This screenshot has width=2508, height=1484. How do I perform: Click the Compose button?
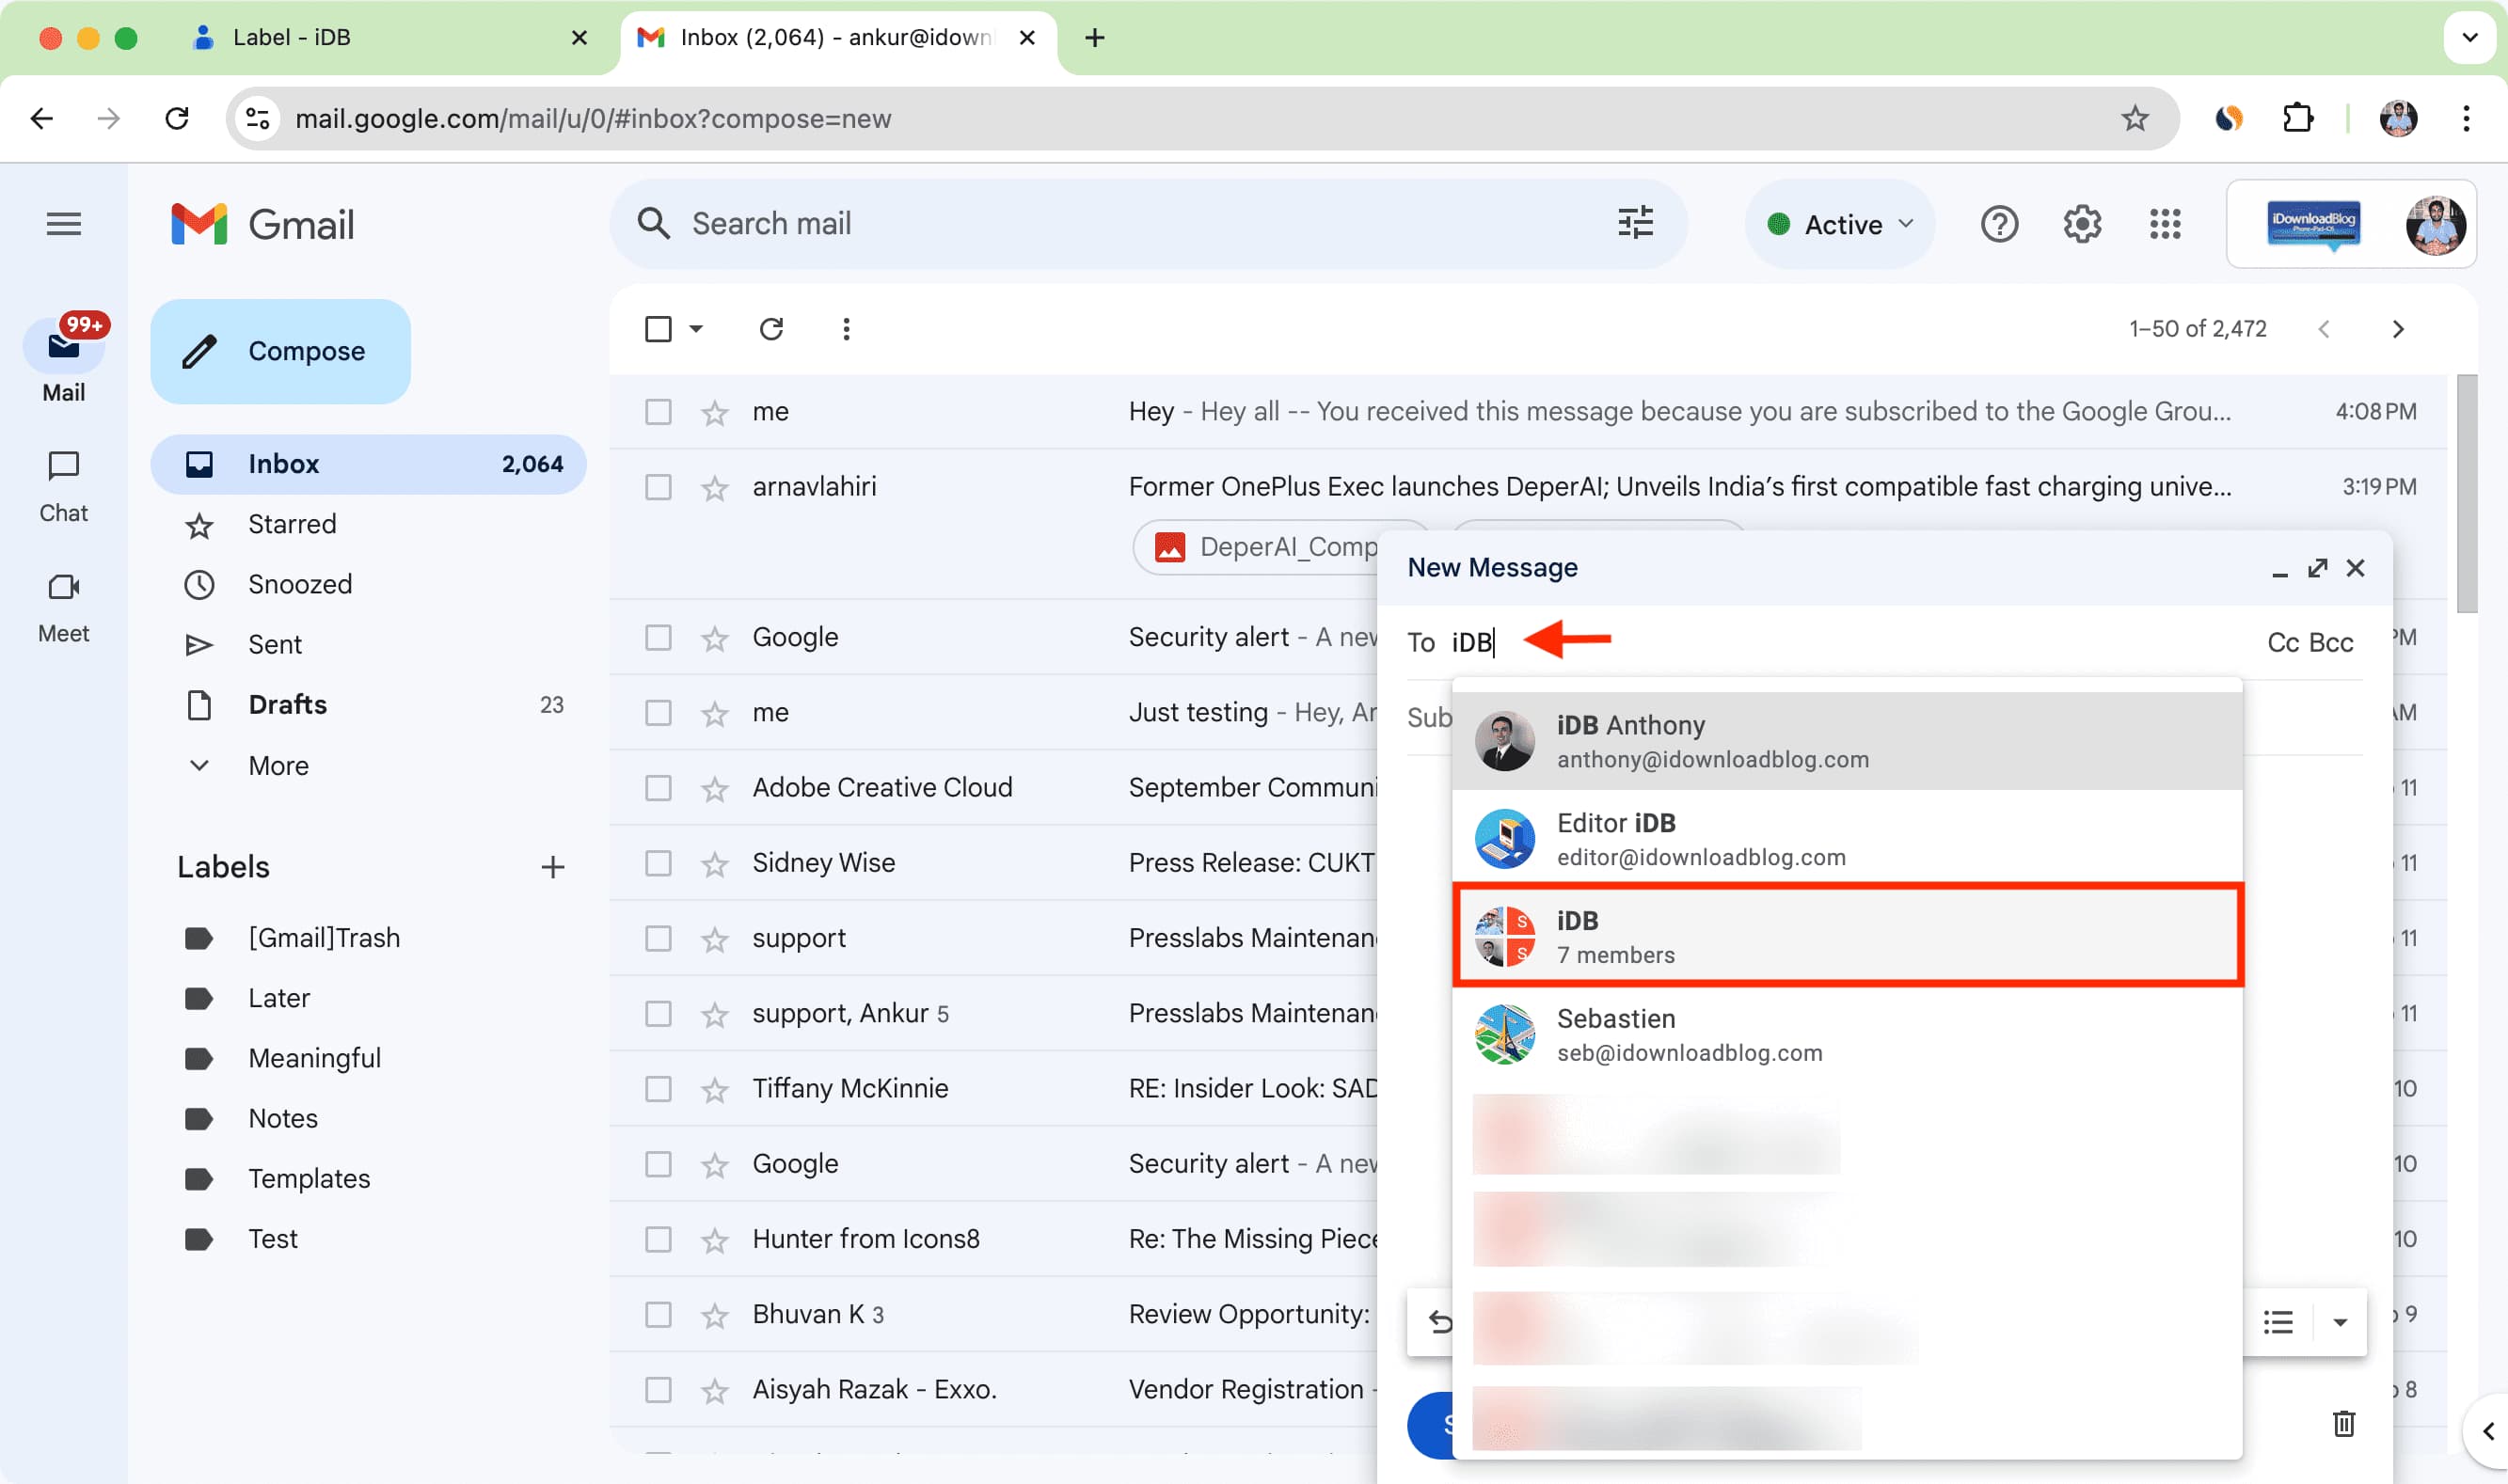(280, 352)
